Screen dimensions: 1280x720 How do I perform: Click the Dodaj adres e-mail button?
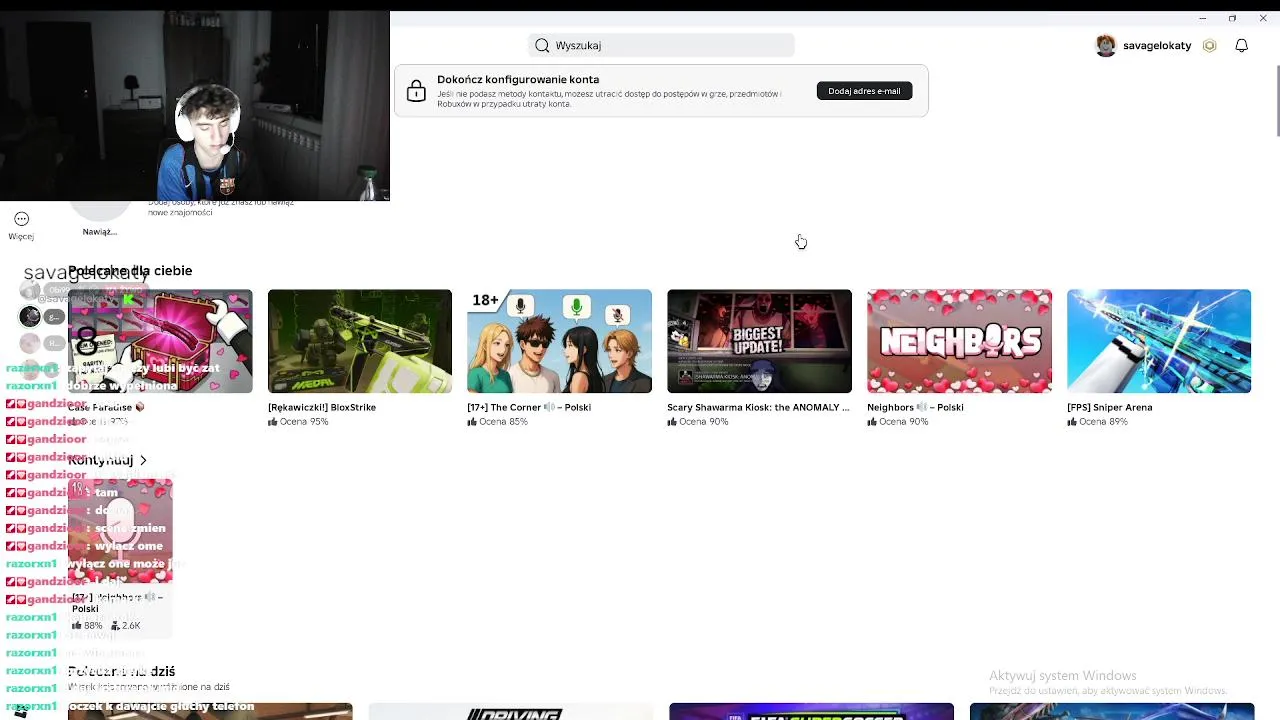[x=864, y=91]
